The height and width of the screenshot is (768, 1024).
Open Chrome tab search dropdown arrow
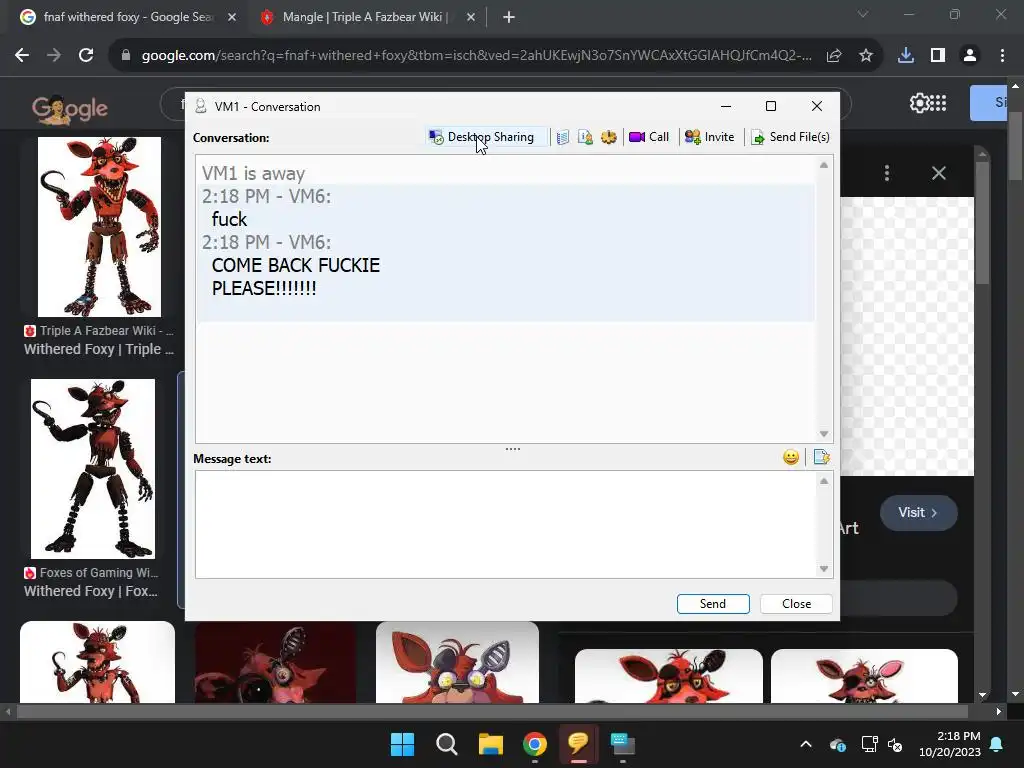coord(863,14)
